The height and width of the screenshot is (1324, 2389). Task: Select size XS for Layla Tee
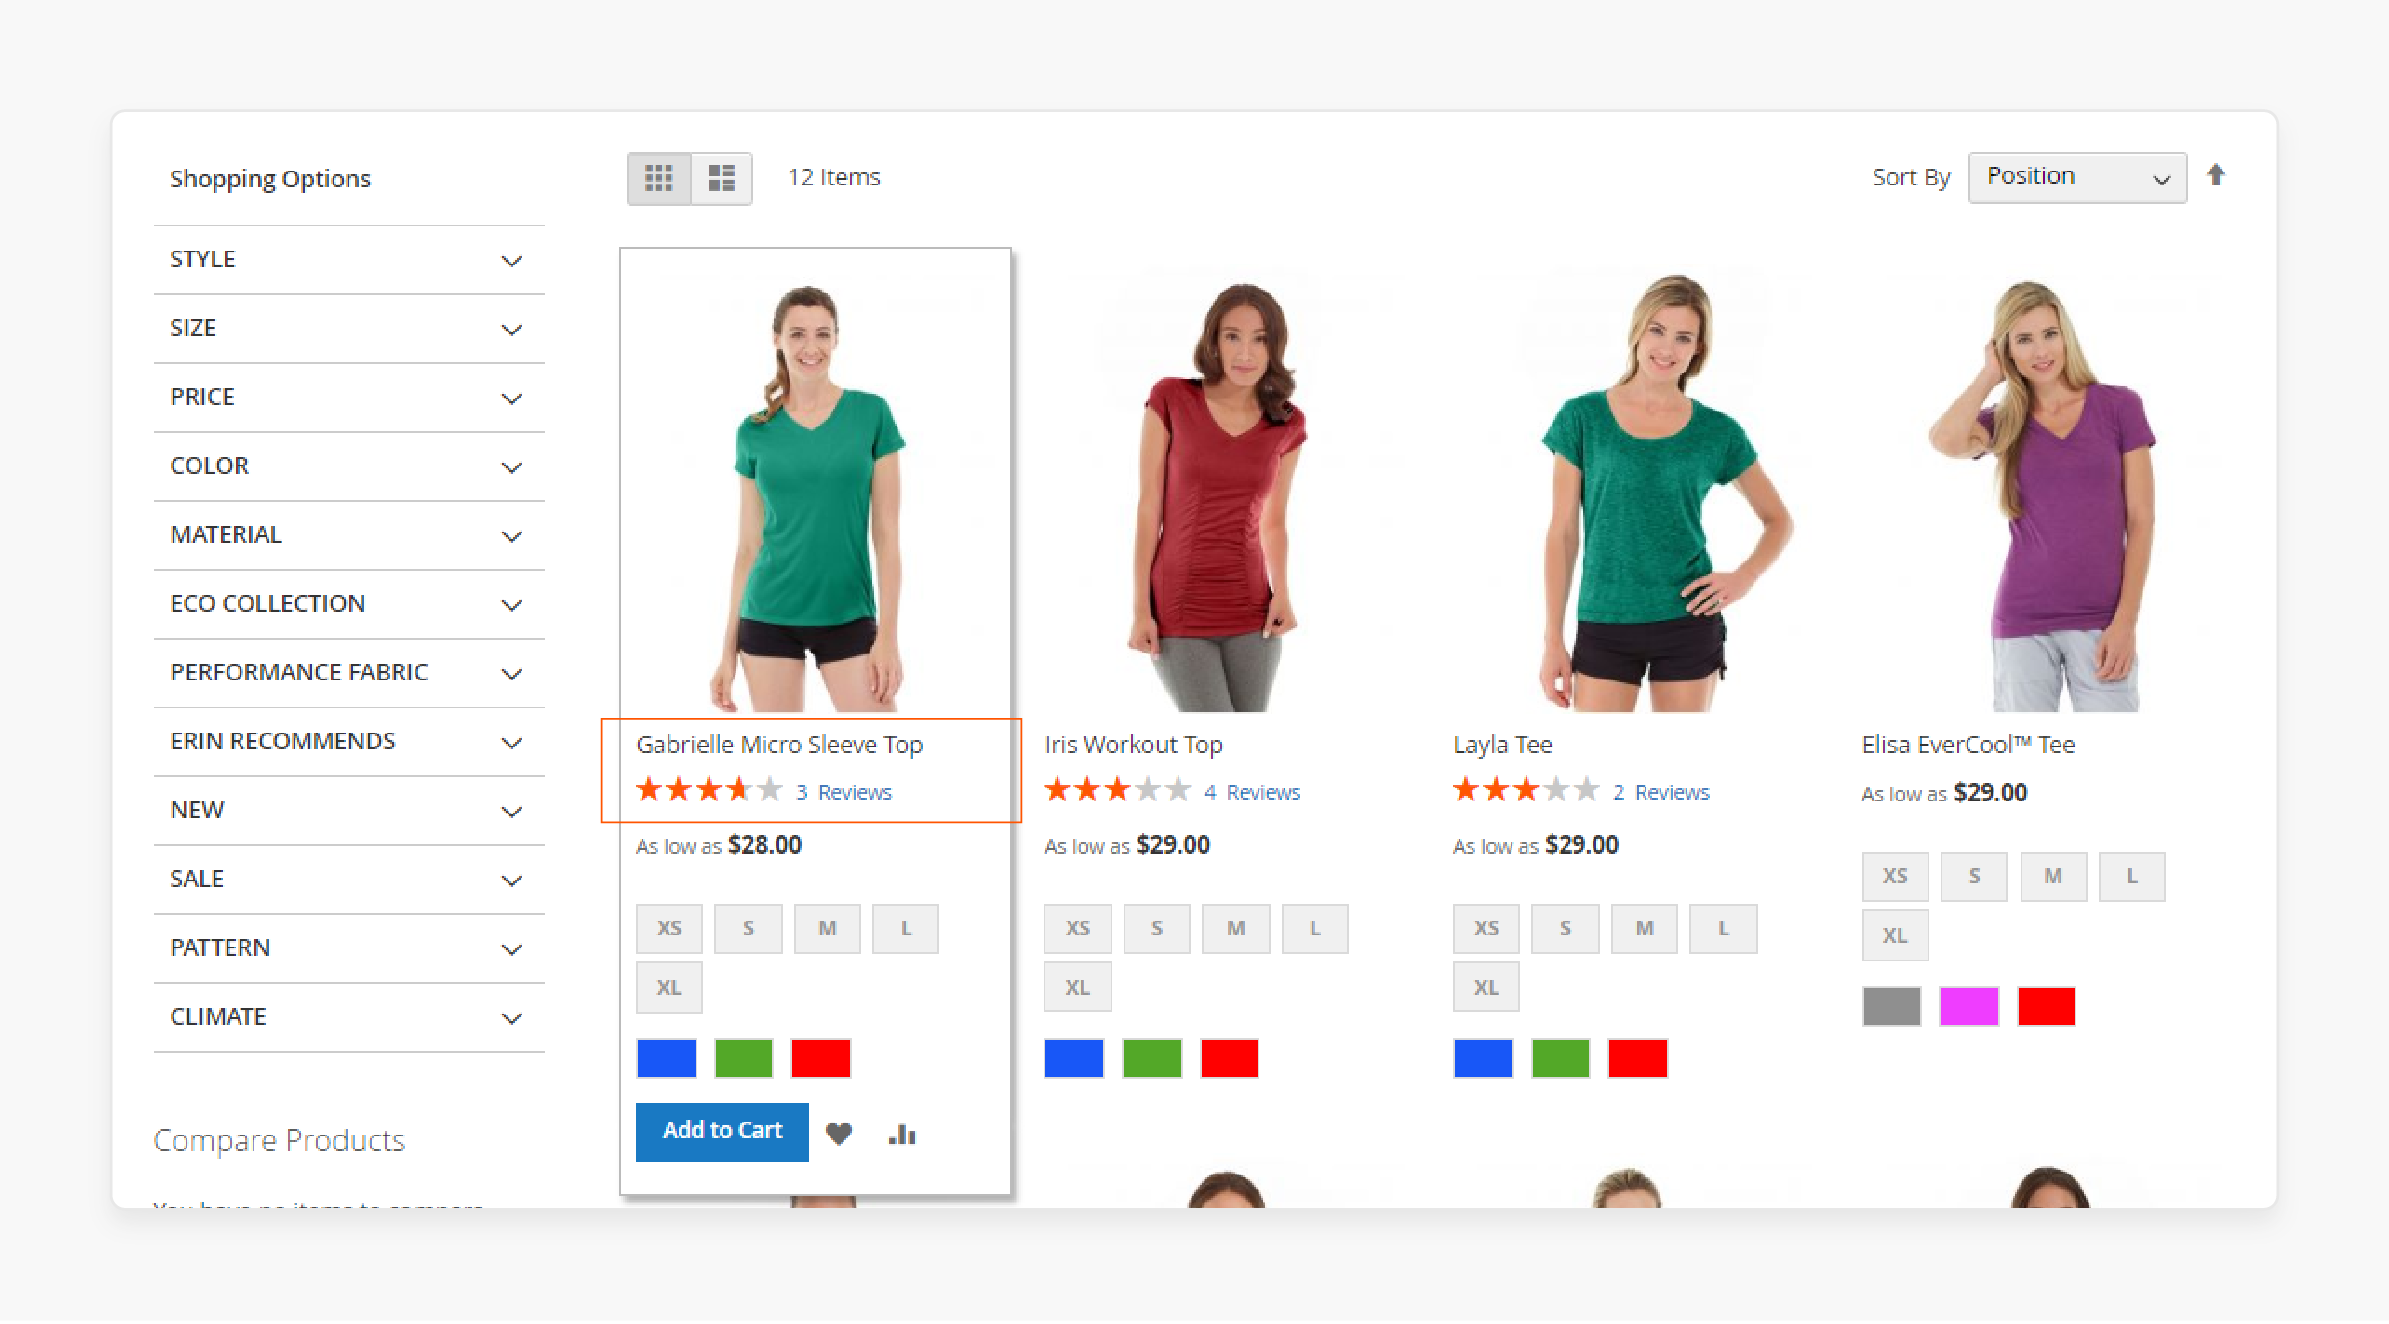(x=1483, y=928)
